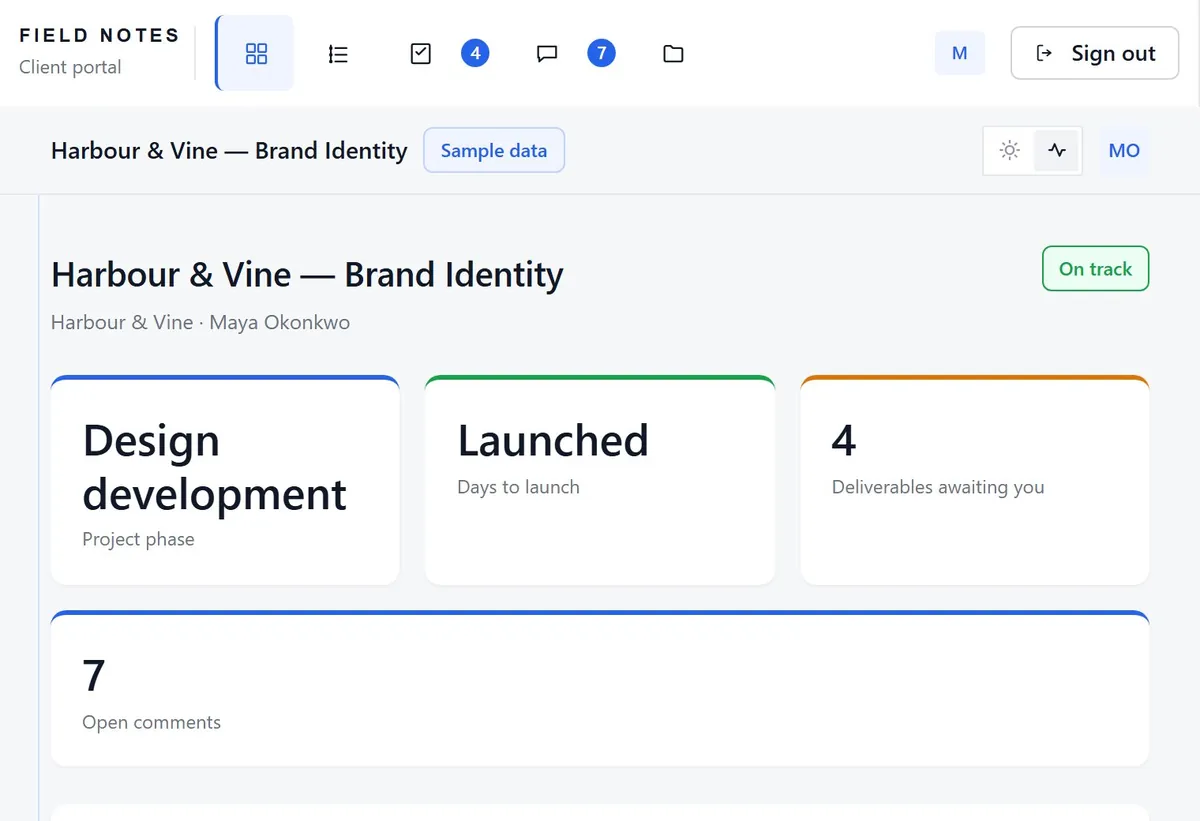Open the Design development project phase card
Screen dimensions: 1200x821
tap(225, 480)
